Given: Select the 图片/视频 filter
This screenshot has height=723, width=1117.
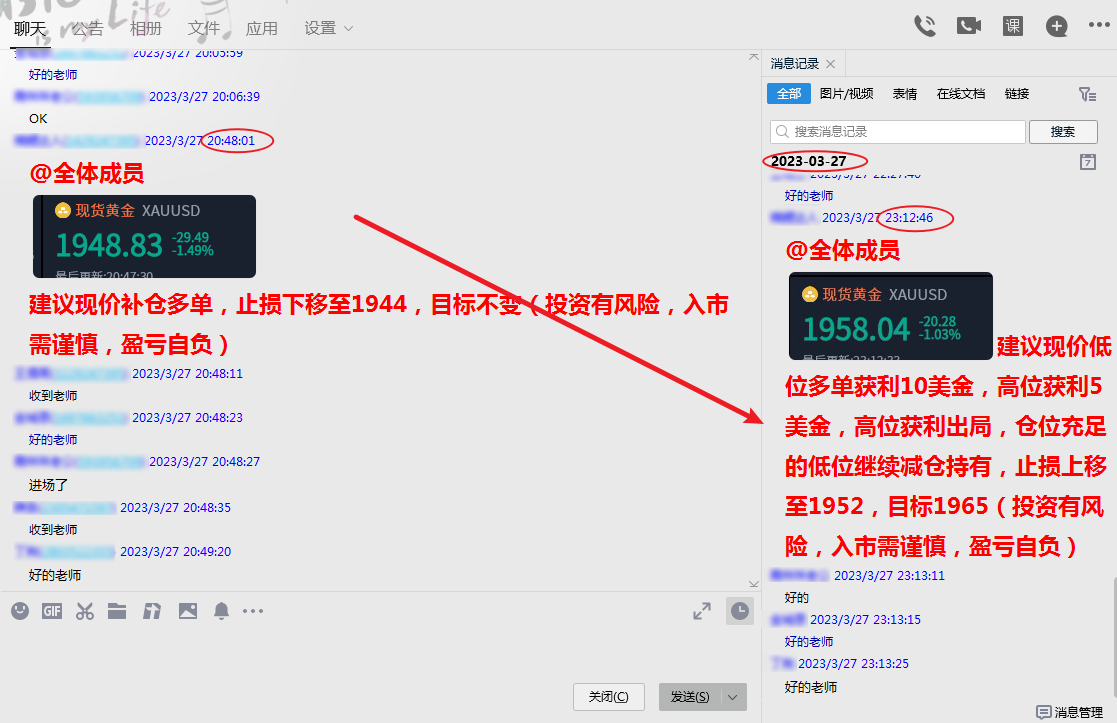Looking at the screenshot, I should [x=846, y=93].
